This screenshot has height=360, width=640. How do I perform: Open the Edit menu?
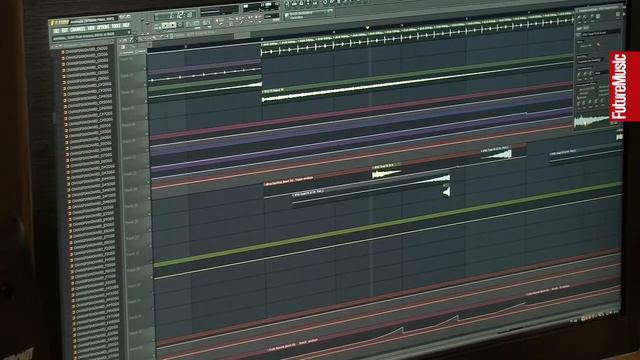(x=65, y=30)
